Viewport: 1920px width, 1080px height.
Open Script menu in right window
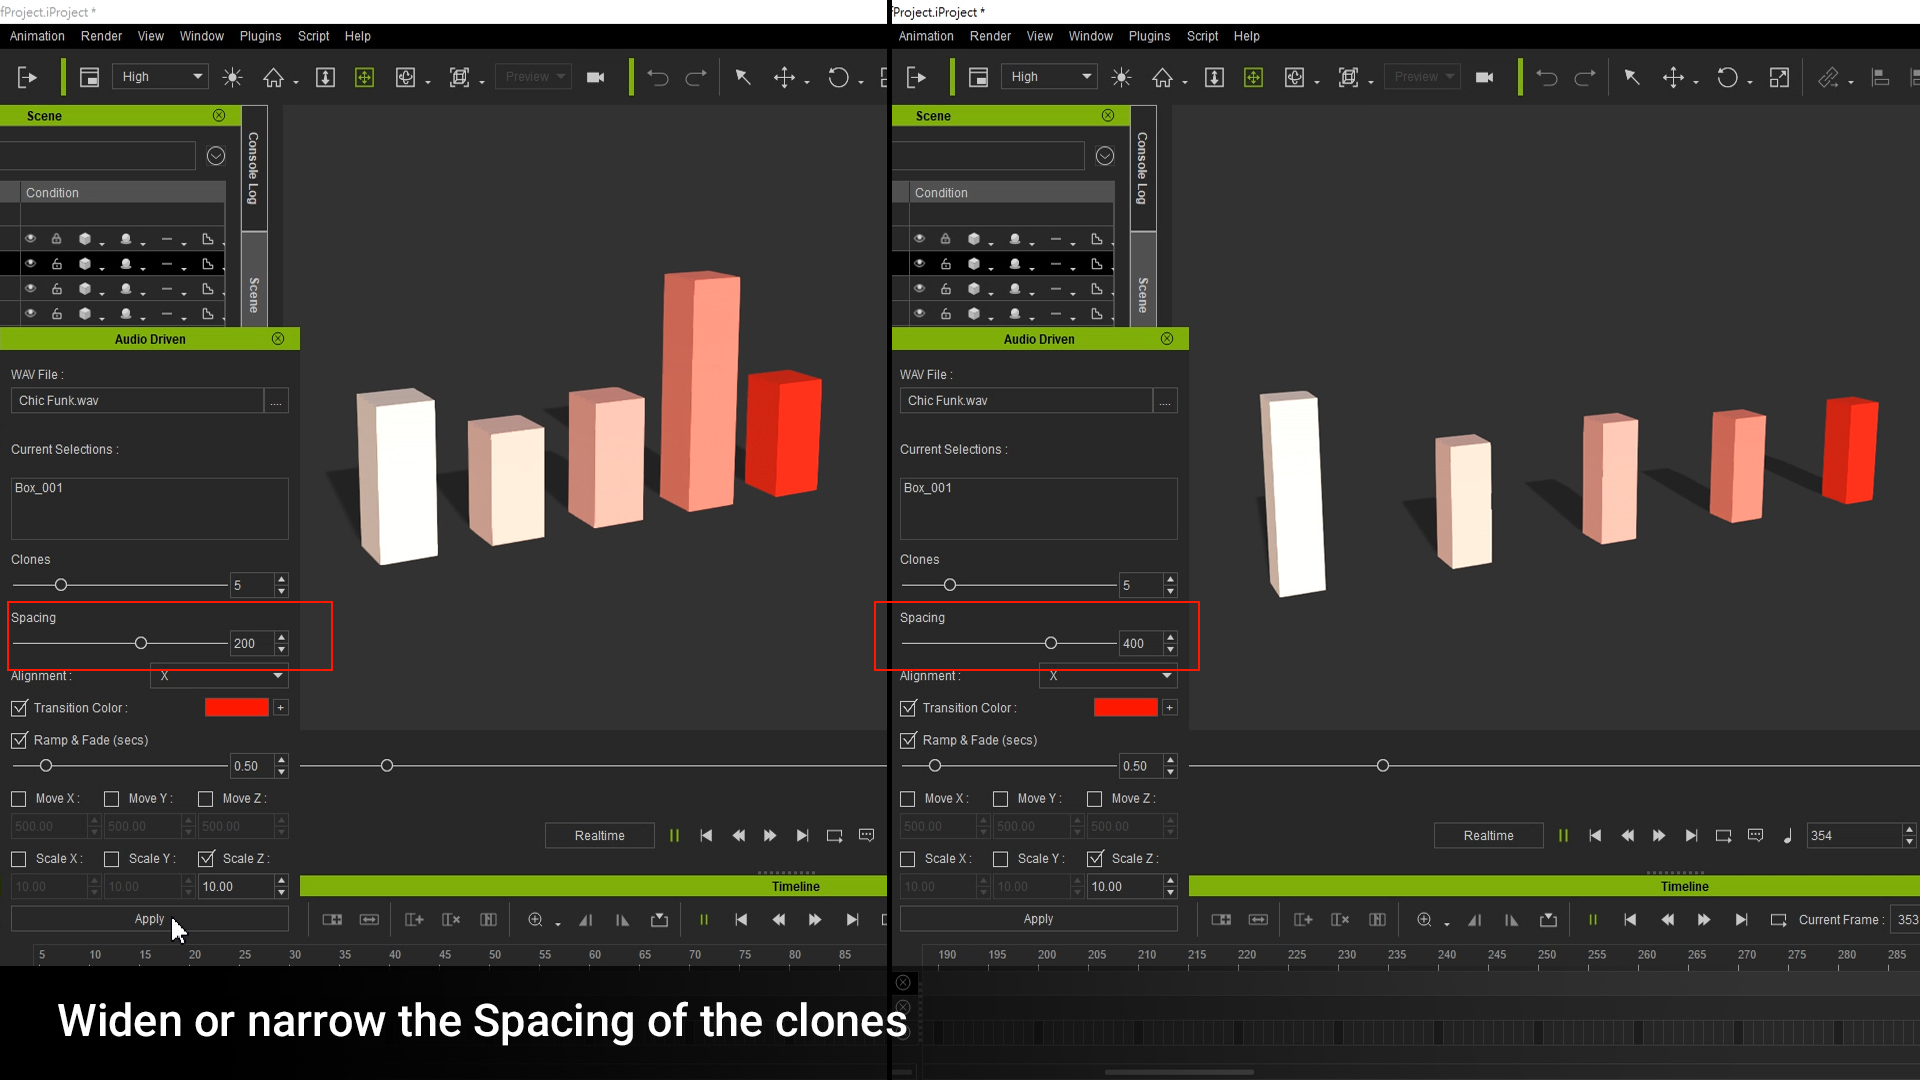1202,36
